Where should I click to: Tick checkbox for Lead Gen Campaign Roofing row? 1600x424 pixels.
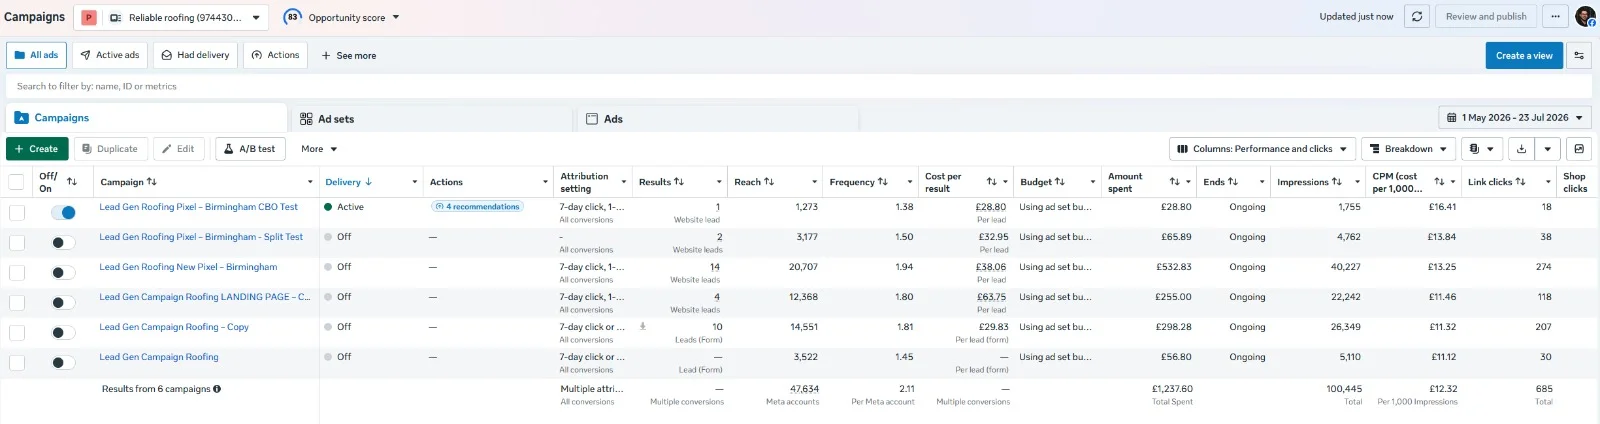17,362
